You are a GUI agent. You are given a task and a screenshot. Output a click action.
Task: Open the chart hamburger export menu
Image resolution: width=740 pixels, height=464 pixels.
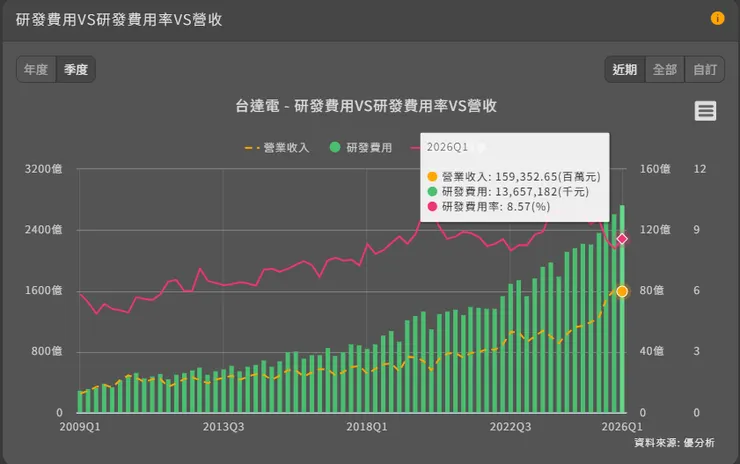705,111
